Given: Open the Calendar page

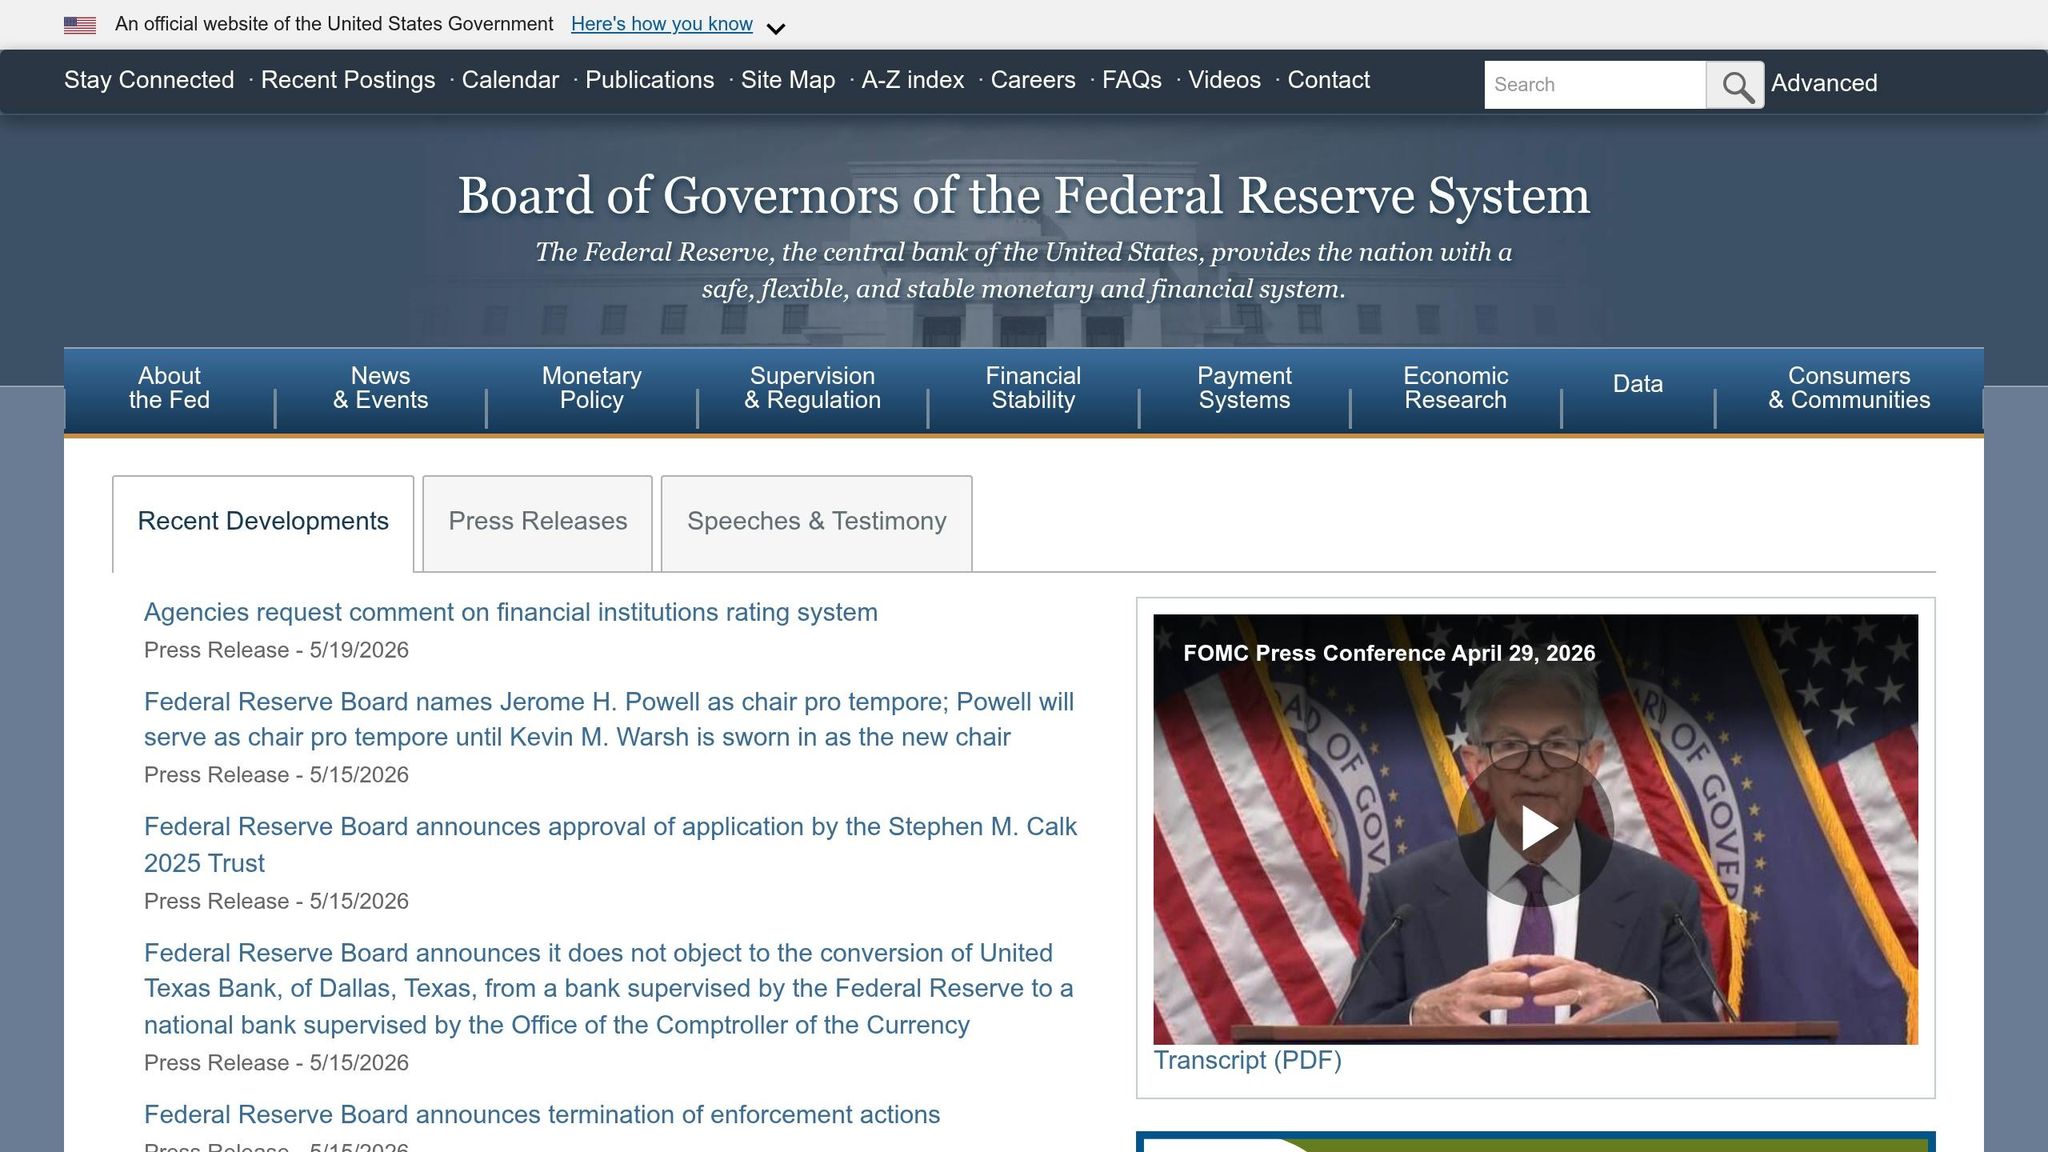Looking at the screenshot, I should pos(510,80).
